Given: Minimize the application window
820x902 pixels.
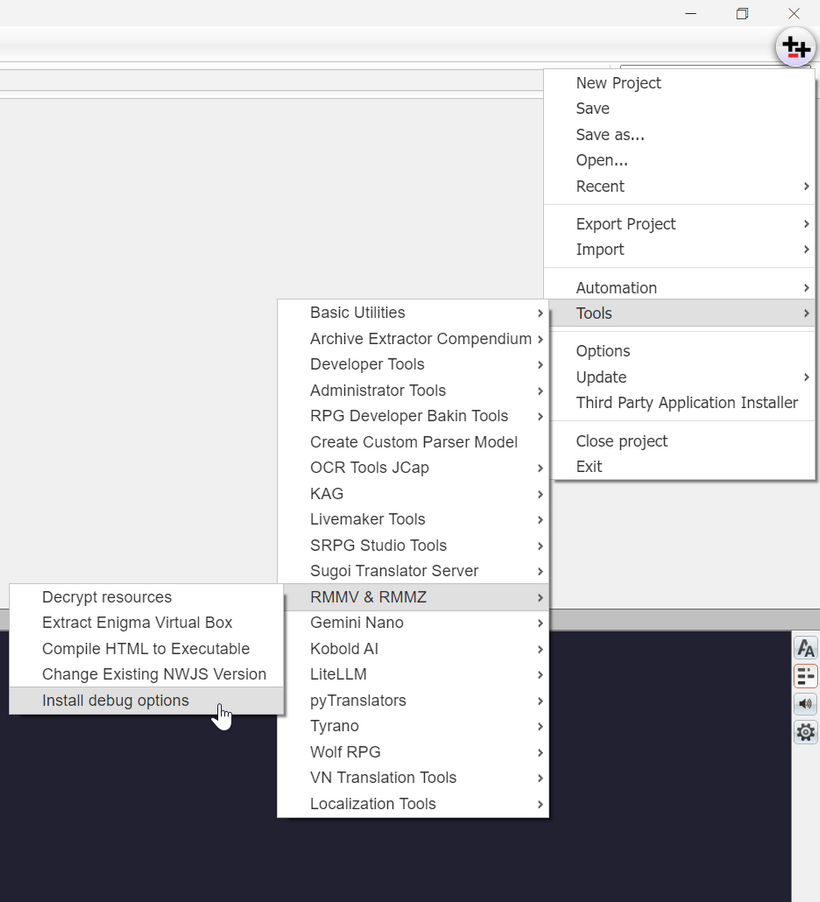Looking at the screenshot, I should click(x=690, y=13).
